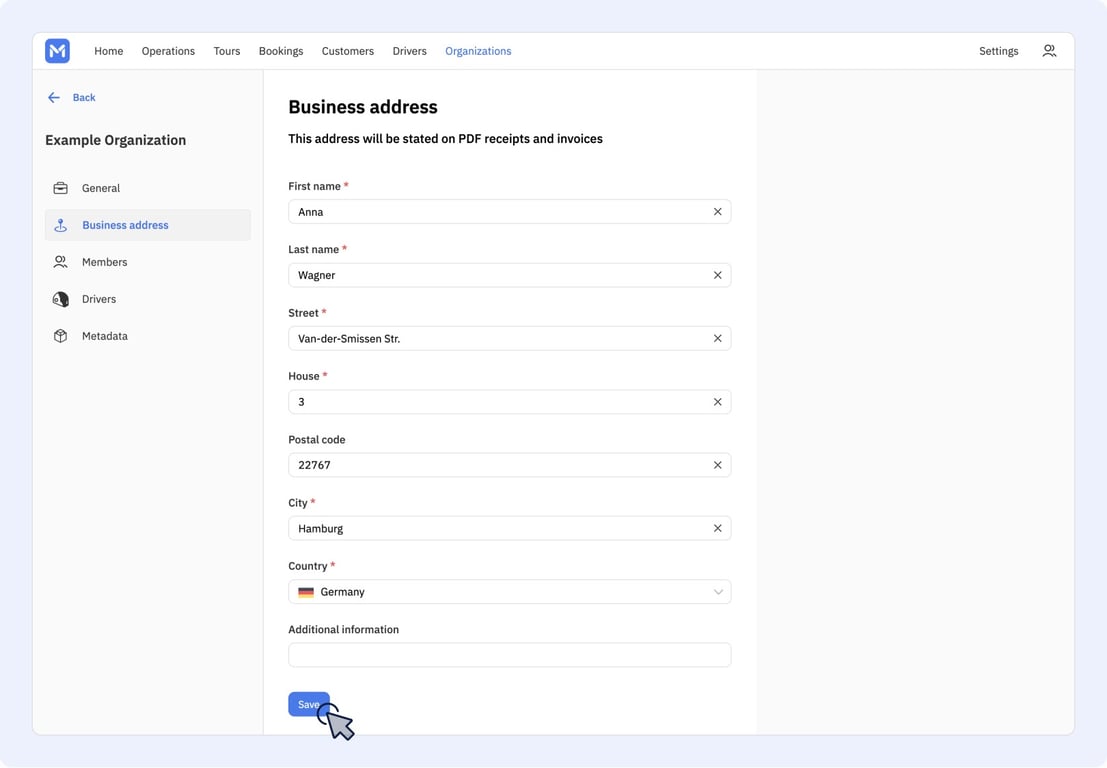The image size is (1107, 768).
Task: Go to Home in top navigation
Action: tap(109, 51)
